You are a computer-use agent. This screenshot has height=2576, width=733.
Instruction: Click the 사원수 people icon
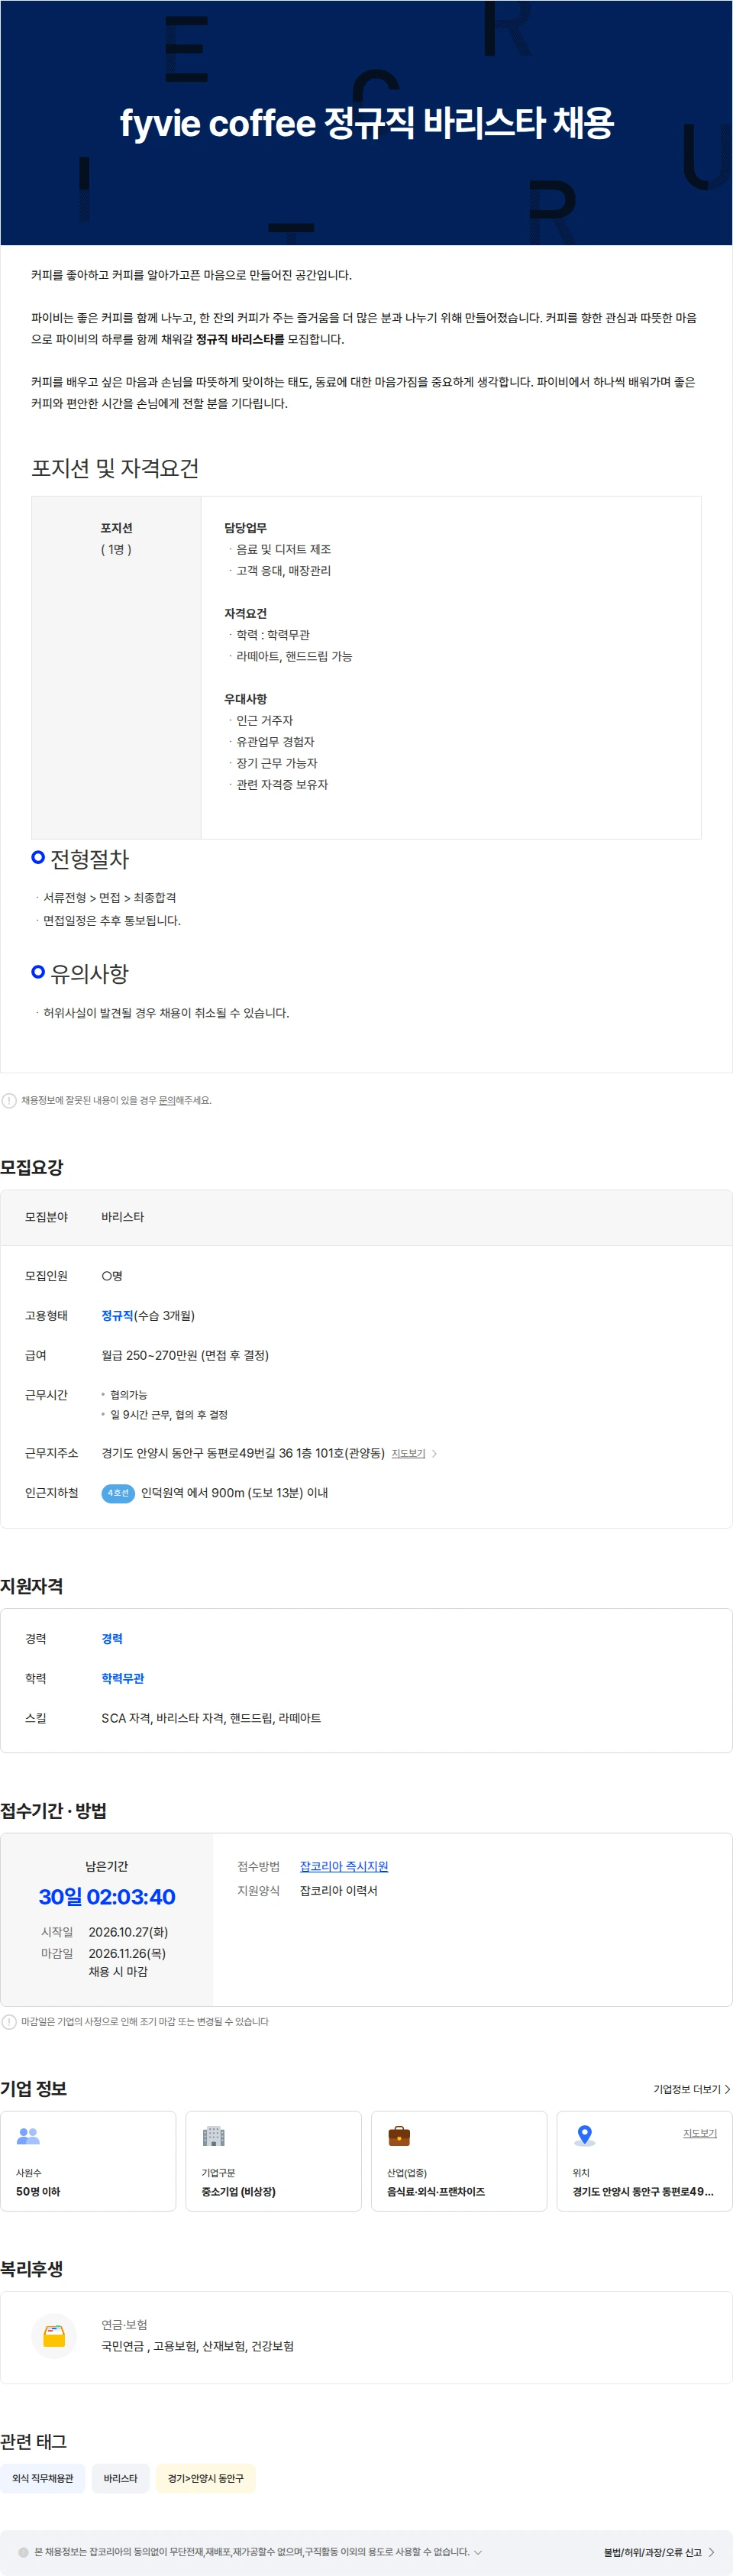point(28,2136)
